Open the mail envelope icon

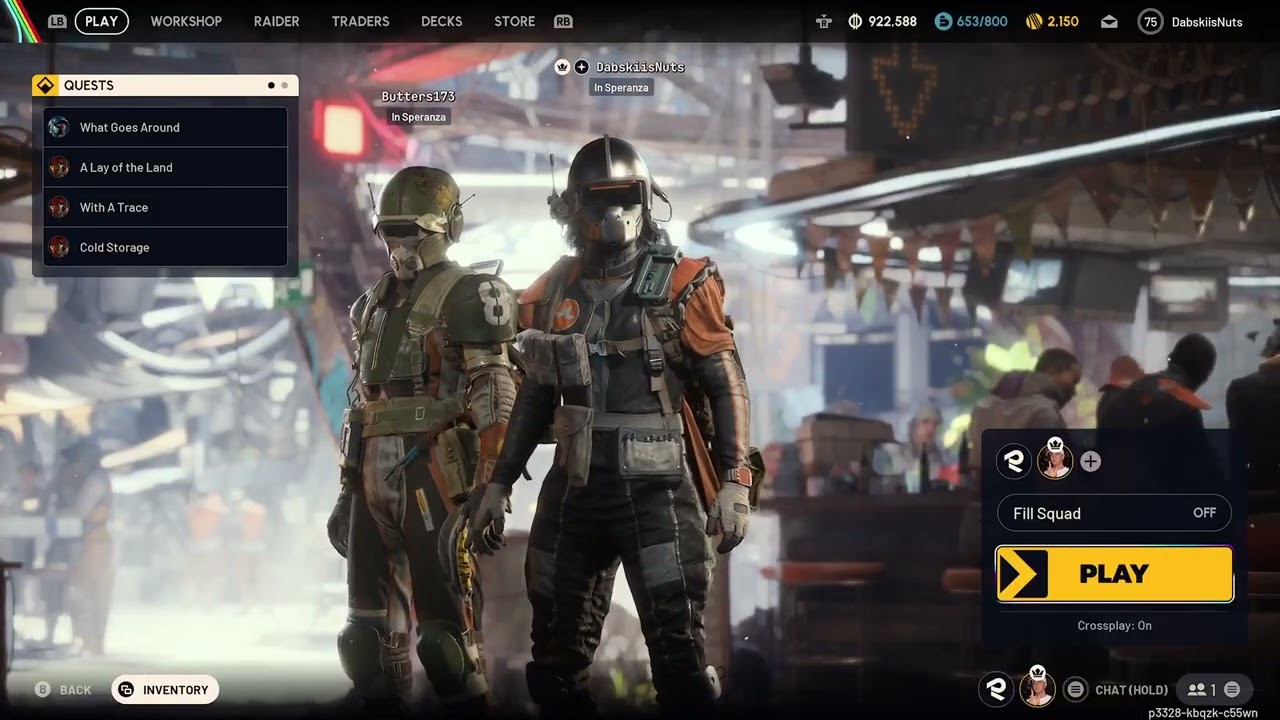tap(1109, 21)
